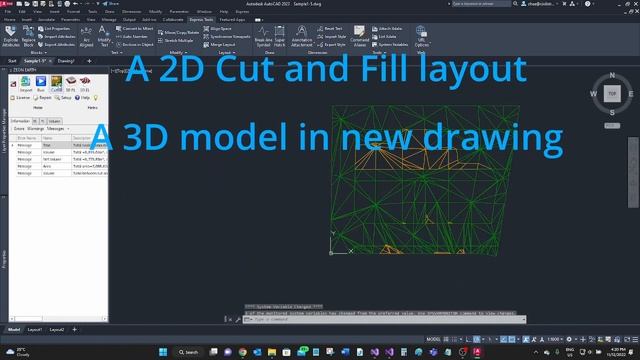Click the customize command line wrench icon
Viewport: 640px width, 360px height.
pos(238,320)
